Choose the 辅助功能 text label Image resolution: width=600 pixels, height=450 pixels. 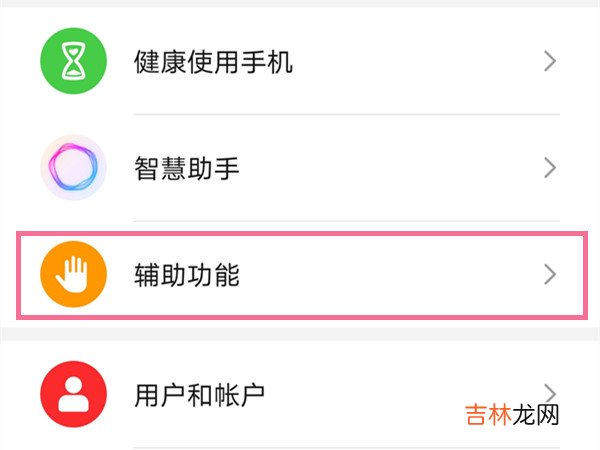tap(186, 275)
